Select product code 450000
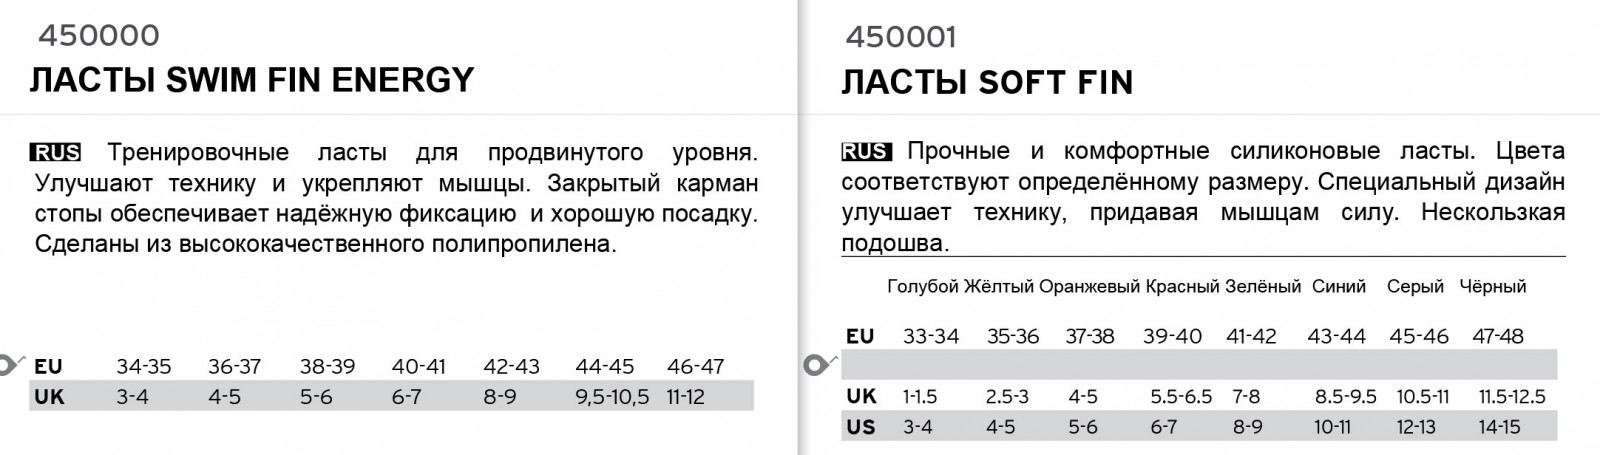Screen dimensions: 1600x455 coord(98,35)
